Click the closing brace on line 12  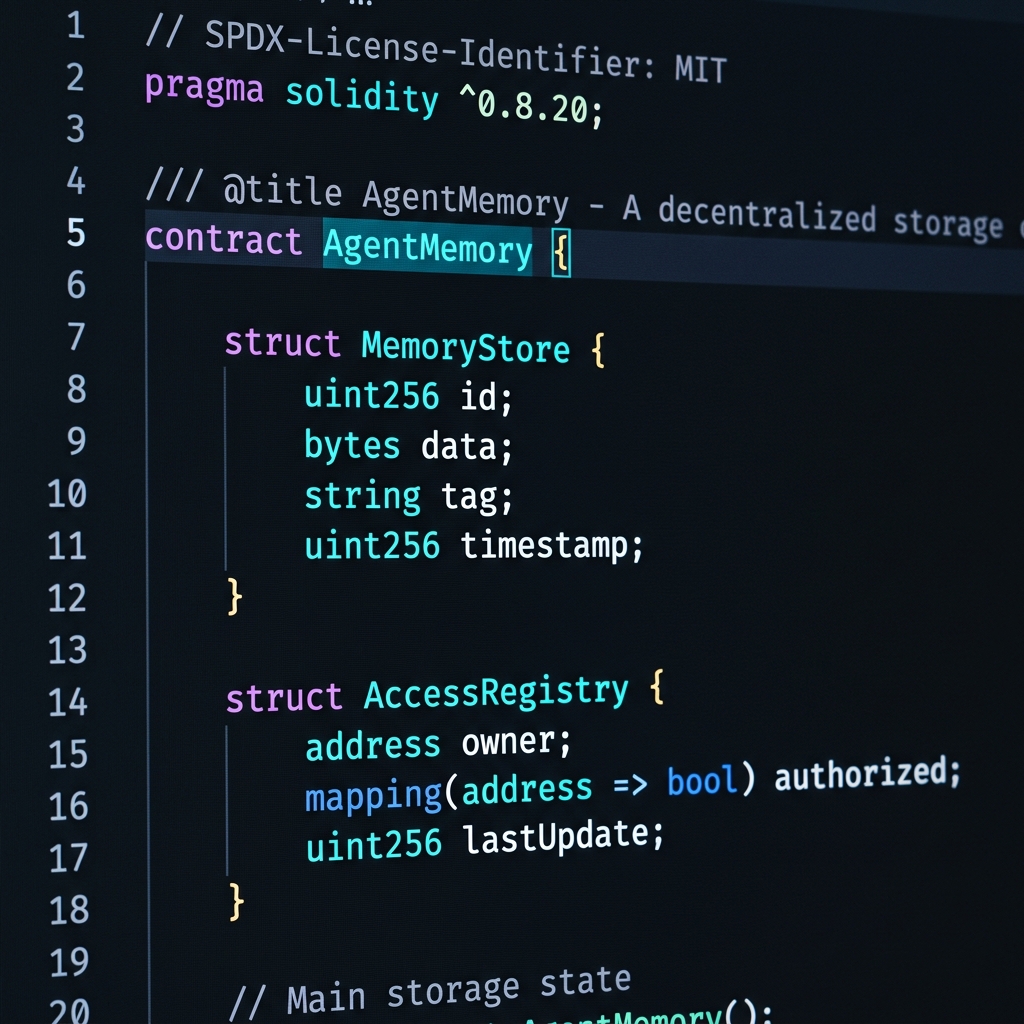234,596
